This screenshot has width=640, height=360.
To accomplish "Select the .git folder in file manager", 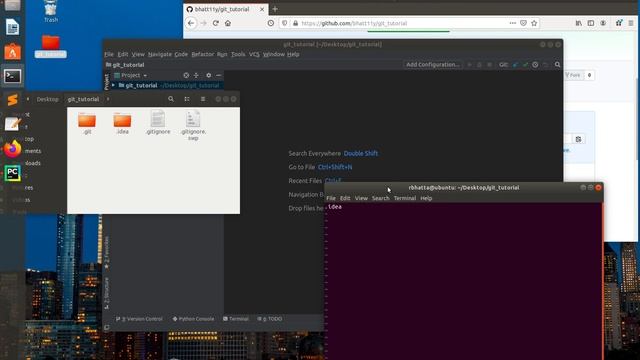I will tap(87, 123).
